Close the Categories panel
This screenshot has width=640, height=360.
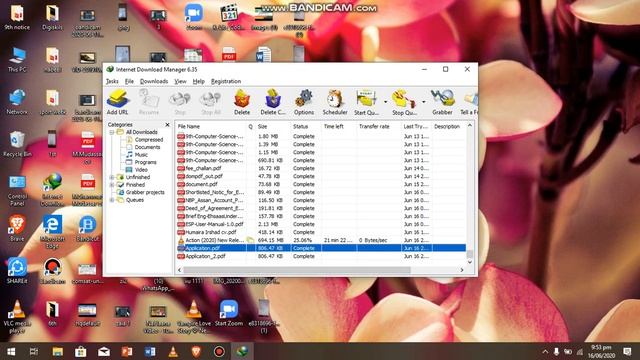167,124
